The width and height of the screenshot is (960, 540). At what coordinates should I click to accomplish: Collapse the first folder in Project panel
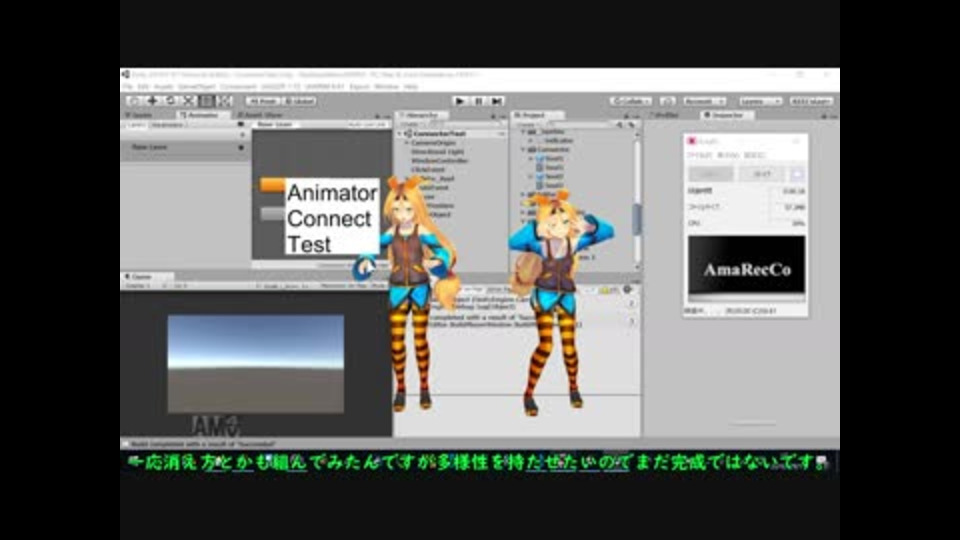click(x=523, y=132)
